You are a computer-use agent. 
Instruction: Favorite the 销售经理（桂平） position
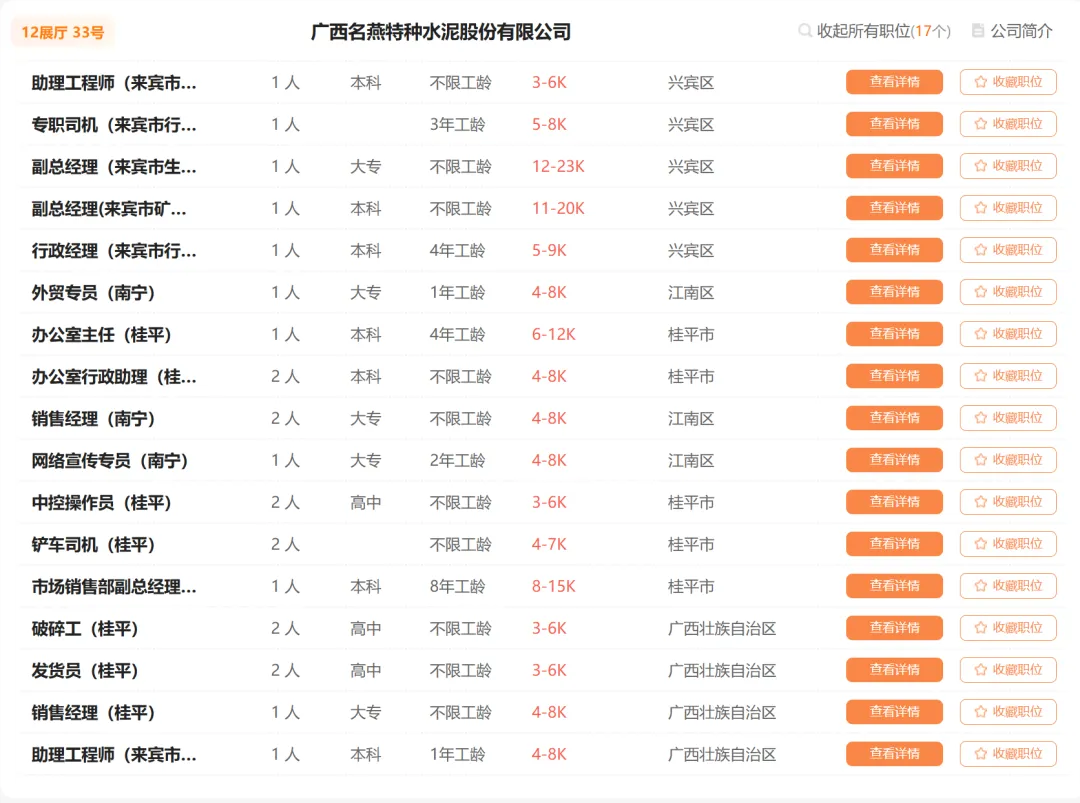pos(1008,712)
